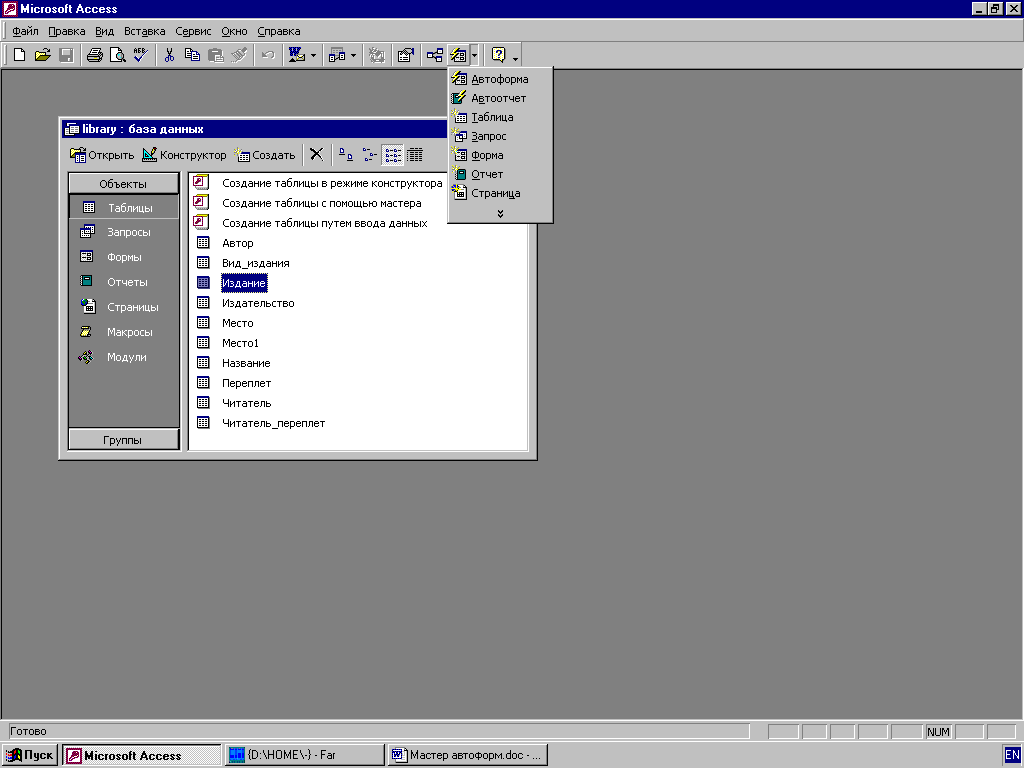The height and width of the screenshot is (768, 1024).
Task: Click the New Object AutoForm toolbar icon
Action: click(x=458, y=56)
